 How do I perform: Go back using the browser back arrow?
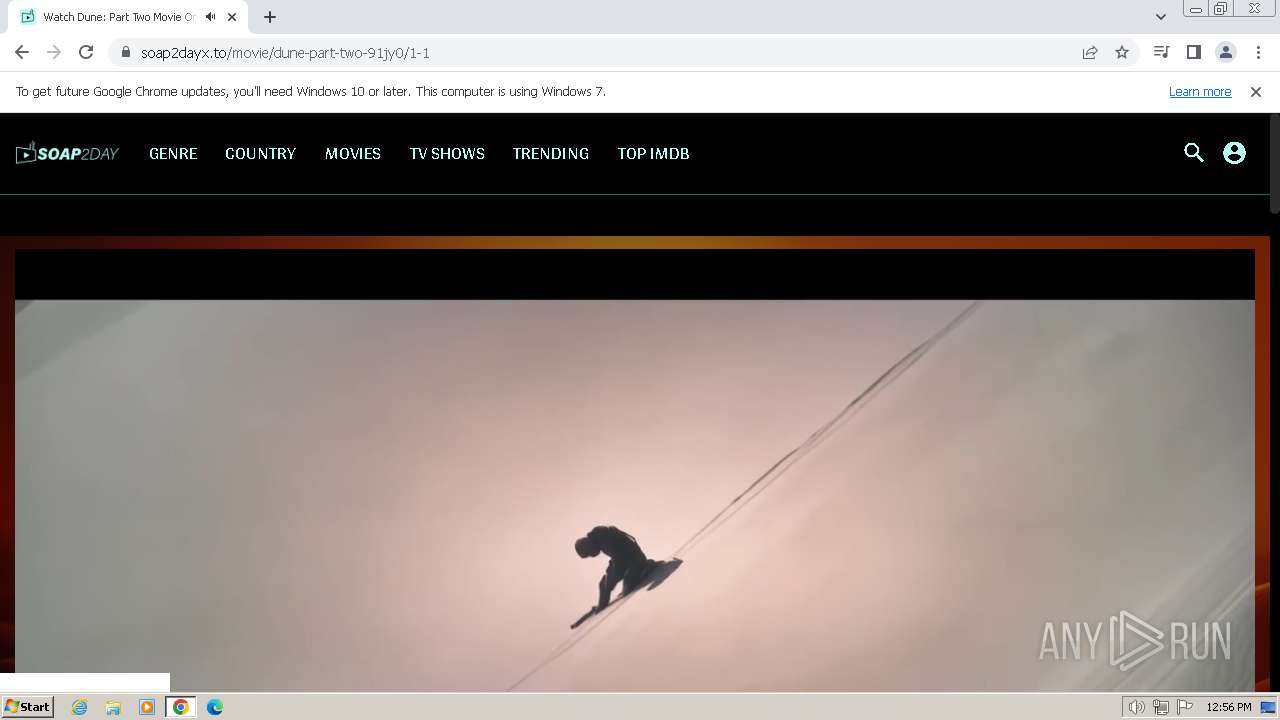[x=22, y=52]
